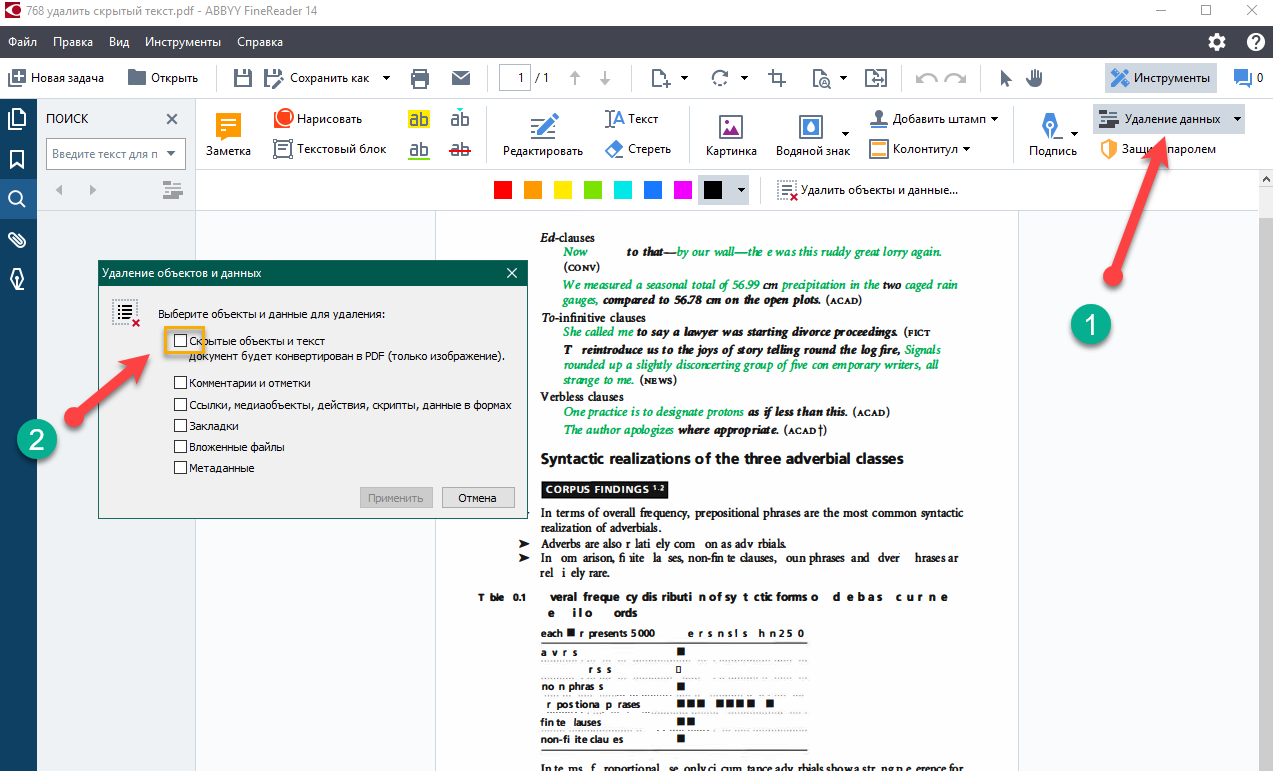Enable Комментарии и отметки checkbox
The image size is (1273, 771).
[180, 382]
